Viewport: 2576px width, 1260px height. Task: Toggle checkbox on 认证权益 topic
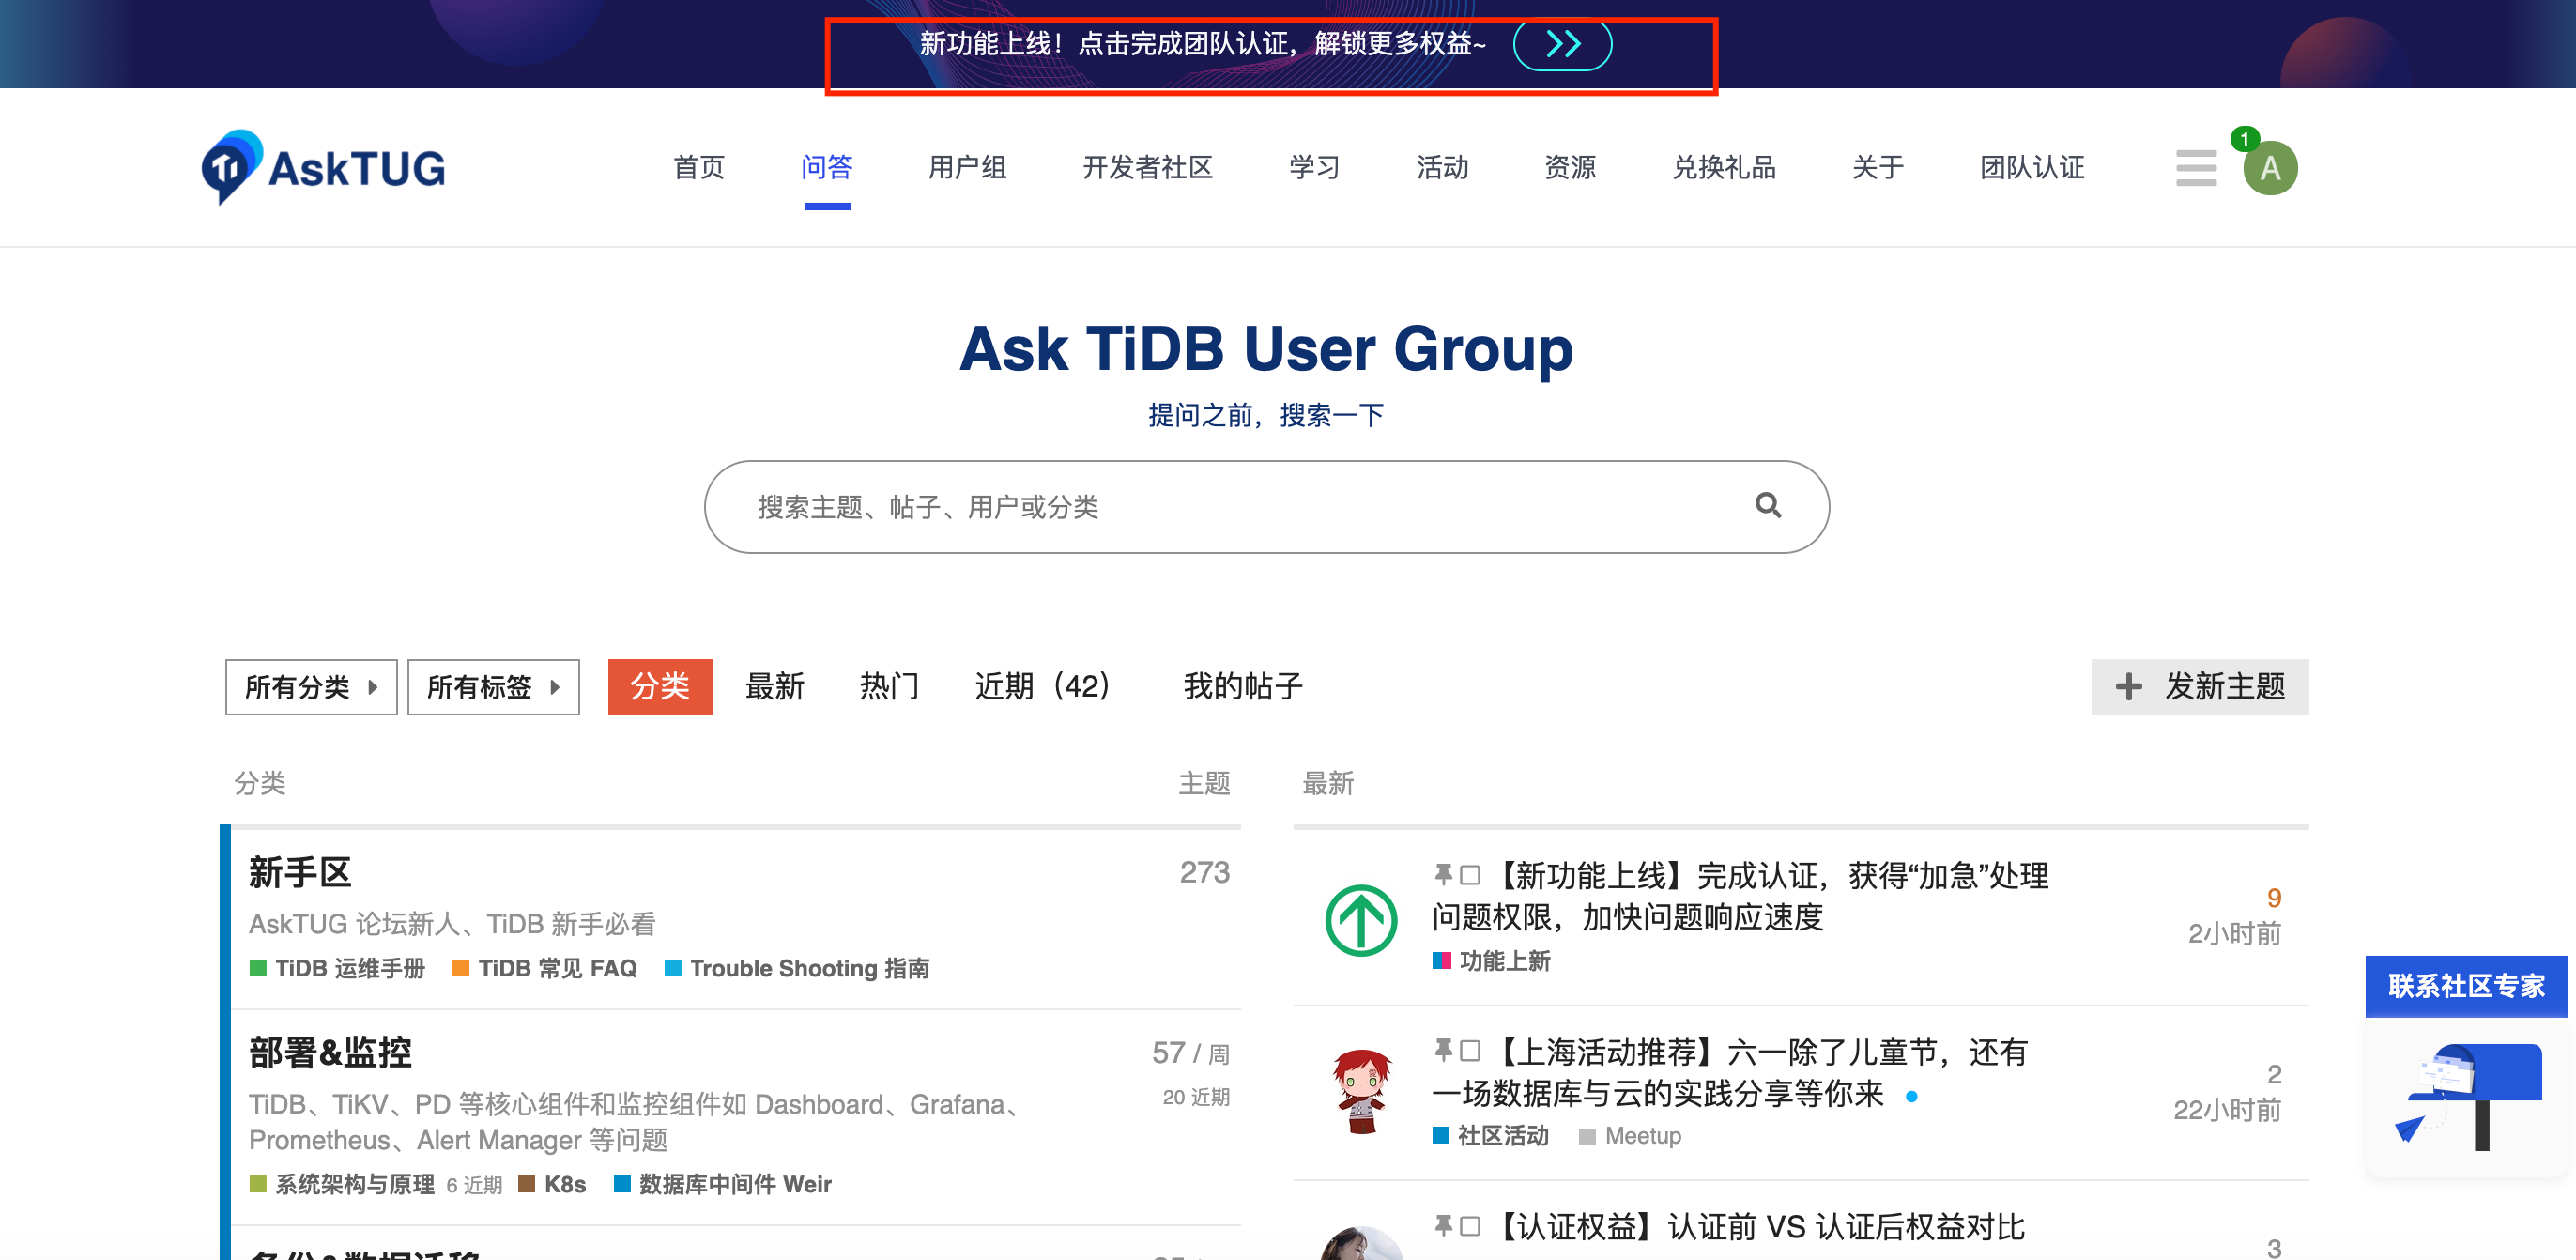[x=1469, y=1226]
